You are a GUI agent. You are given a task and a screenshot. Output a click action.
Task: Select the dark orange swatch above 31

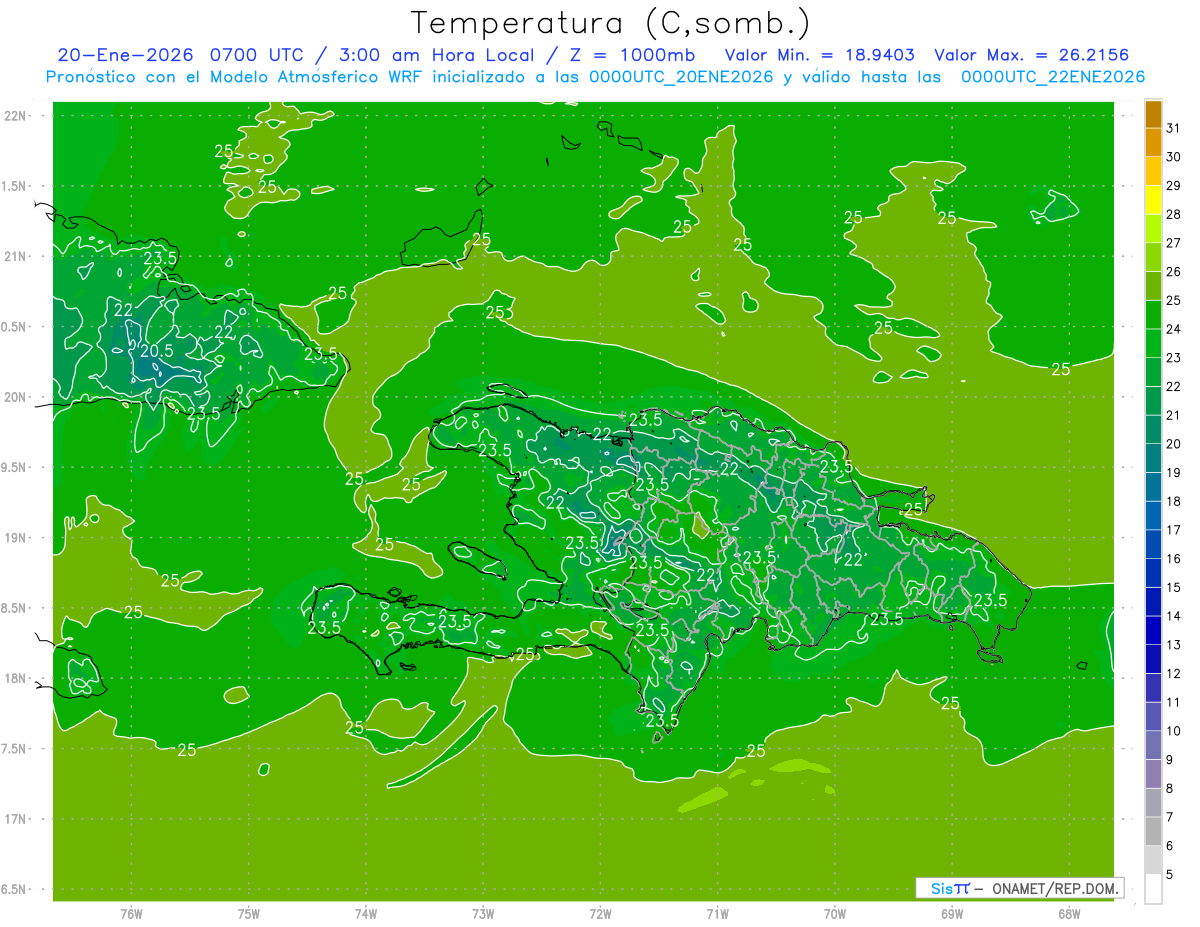pos(1153,114)
